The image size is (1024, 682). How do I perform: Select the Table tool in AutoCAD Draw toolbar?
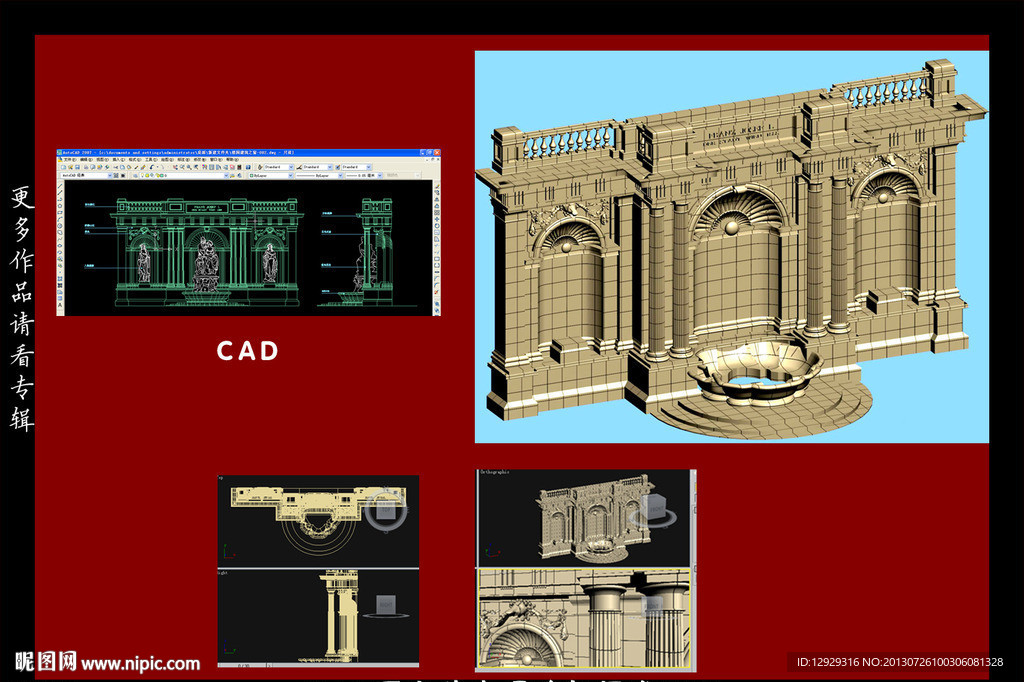60,298
